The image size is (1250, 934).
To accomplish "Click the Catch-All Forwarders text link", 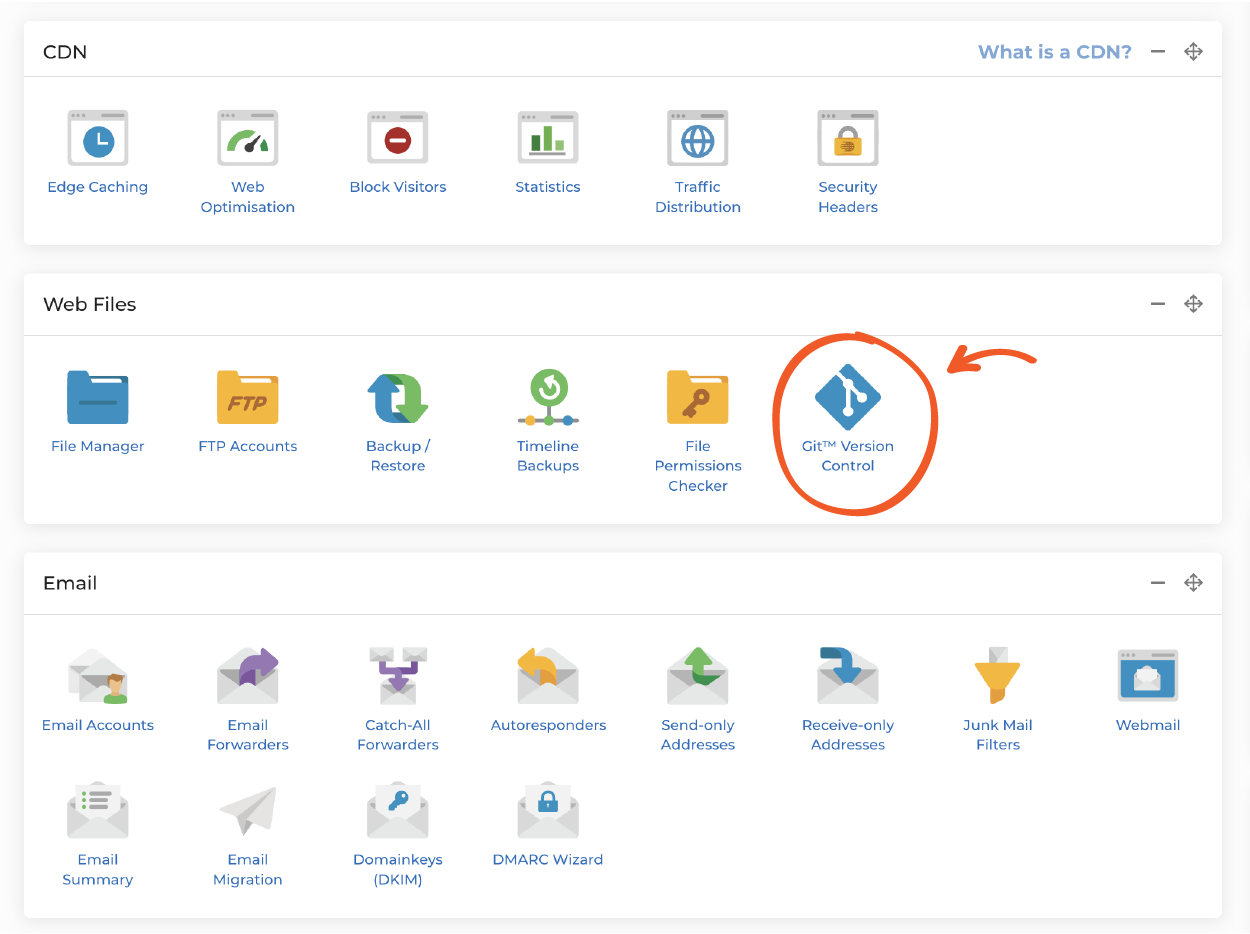I will click(x=398, y=735).
